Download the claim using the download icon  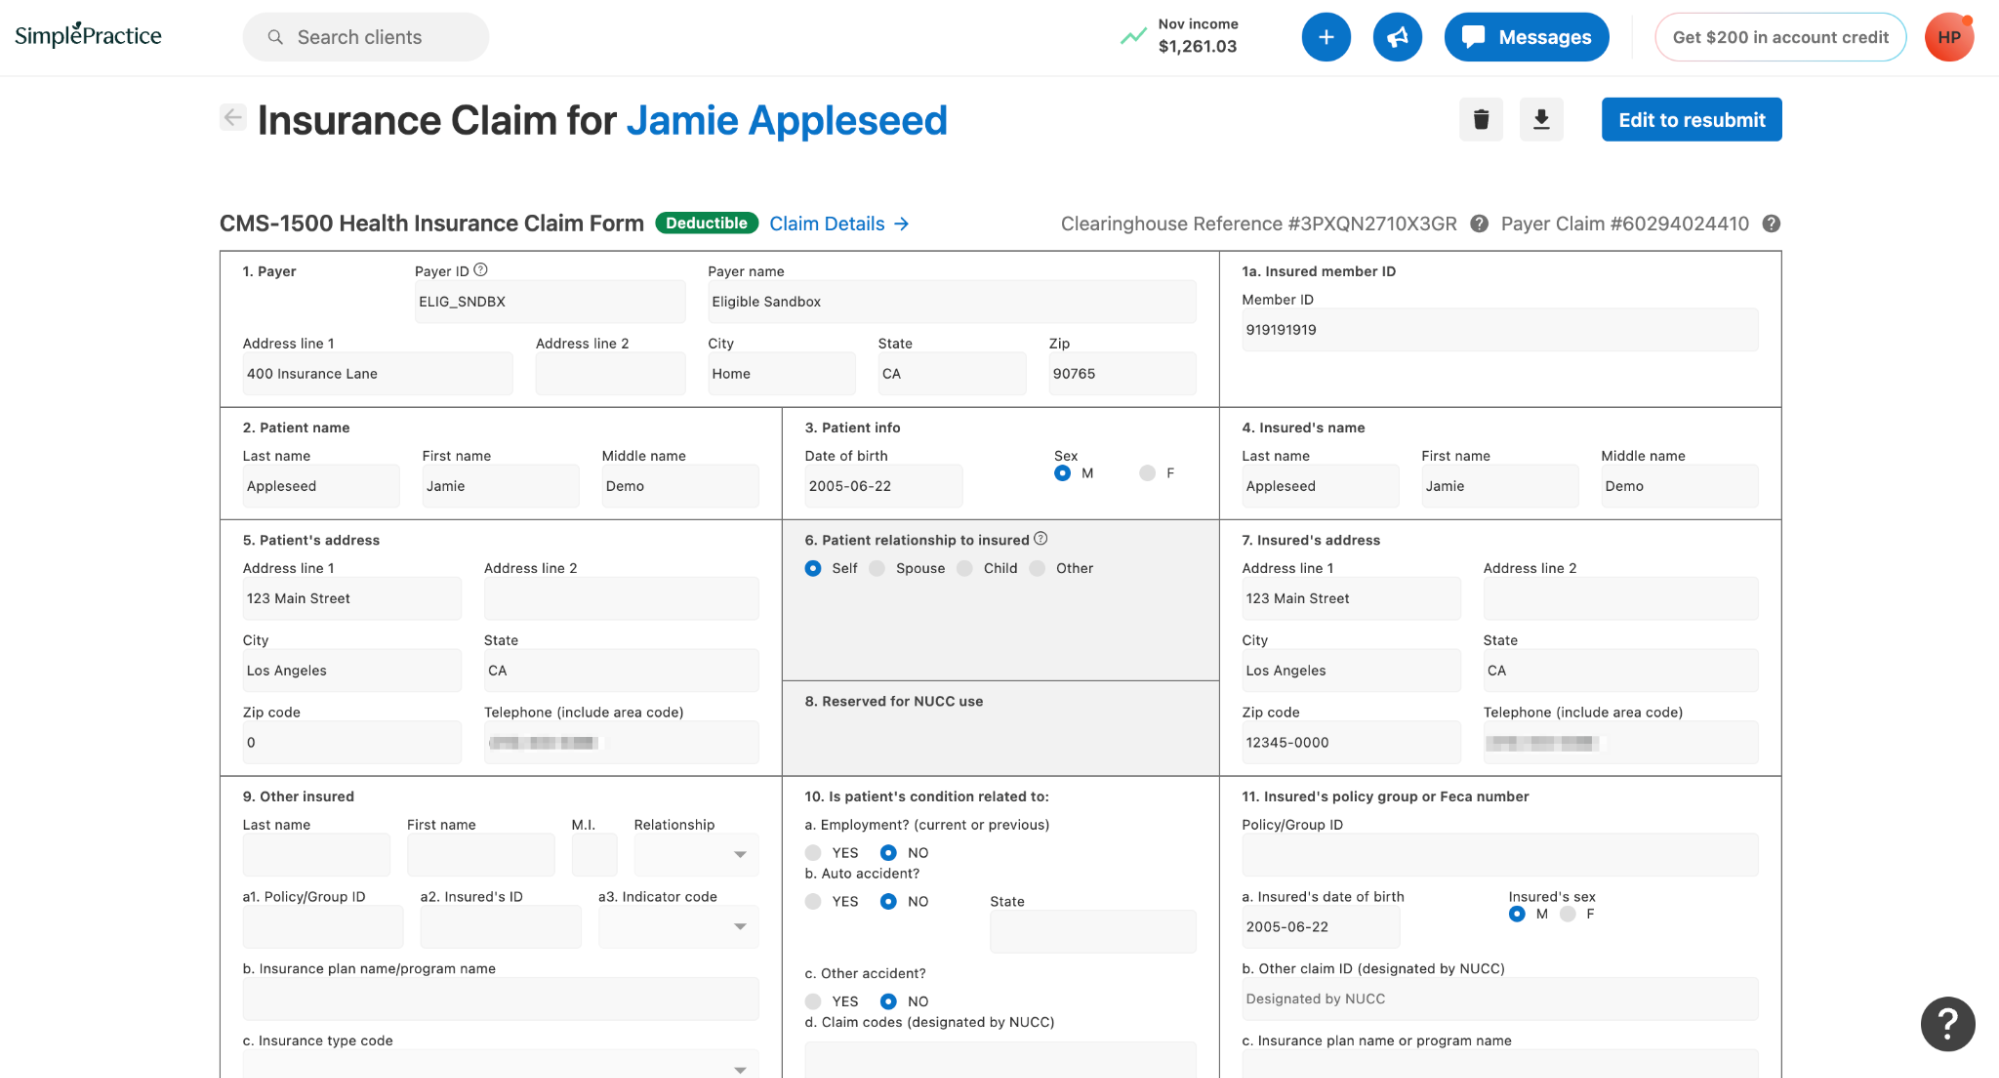pyautogui.click(x=1541, y=120)
